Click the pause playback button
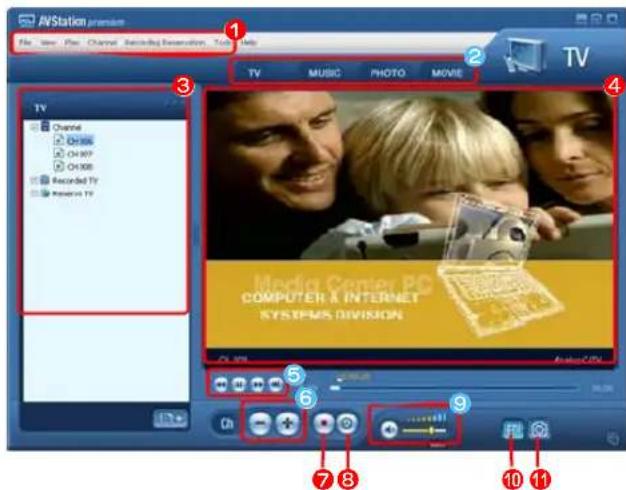This screenshot has width=626, height=490. coord(239,385)
